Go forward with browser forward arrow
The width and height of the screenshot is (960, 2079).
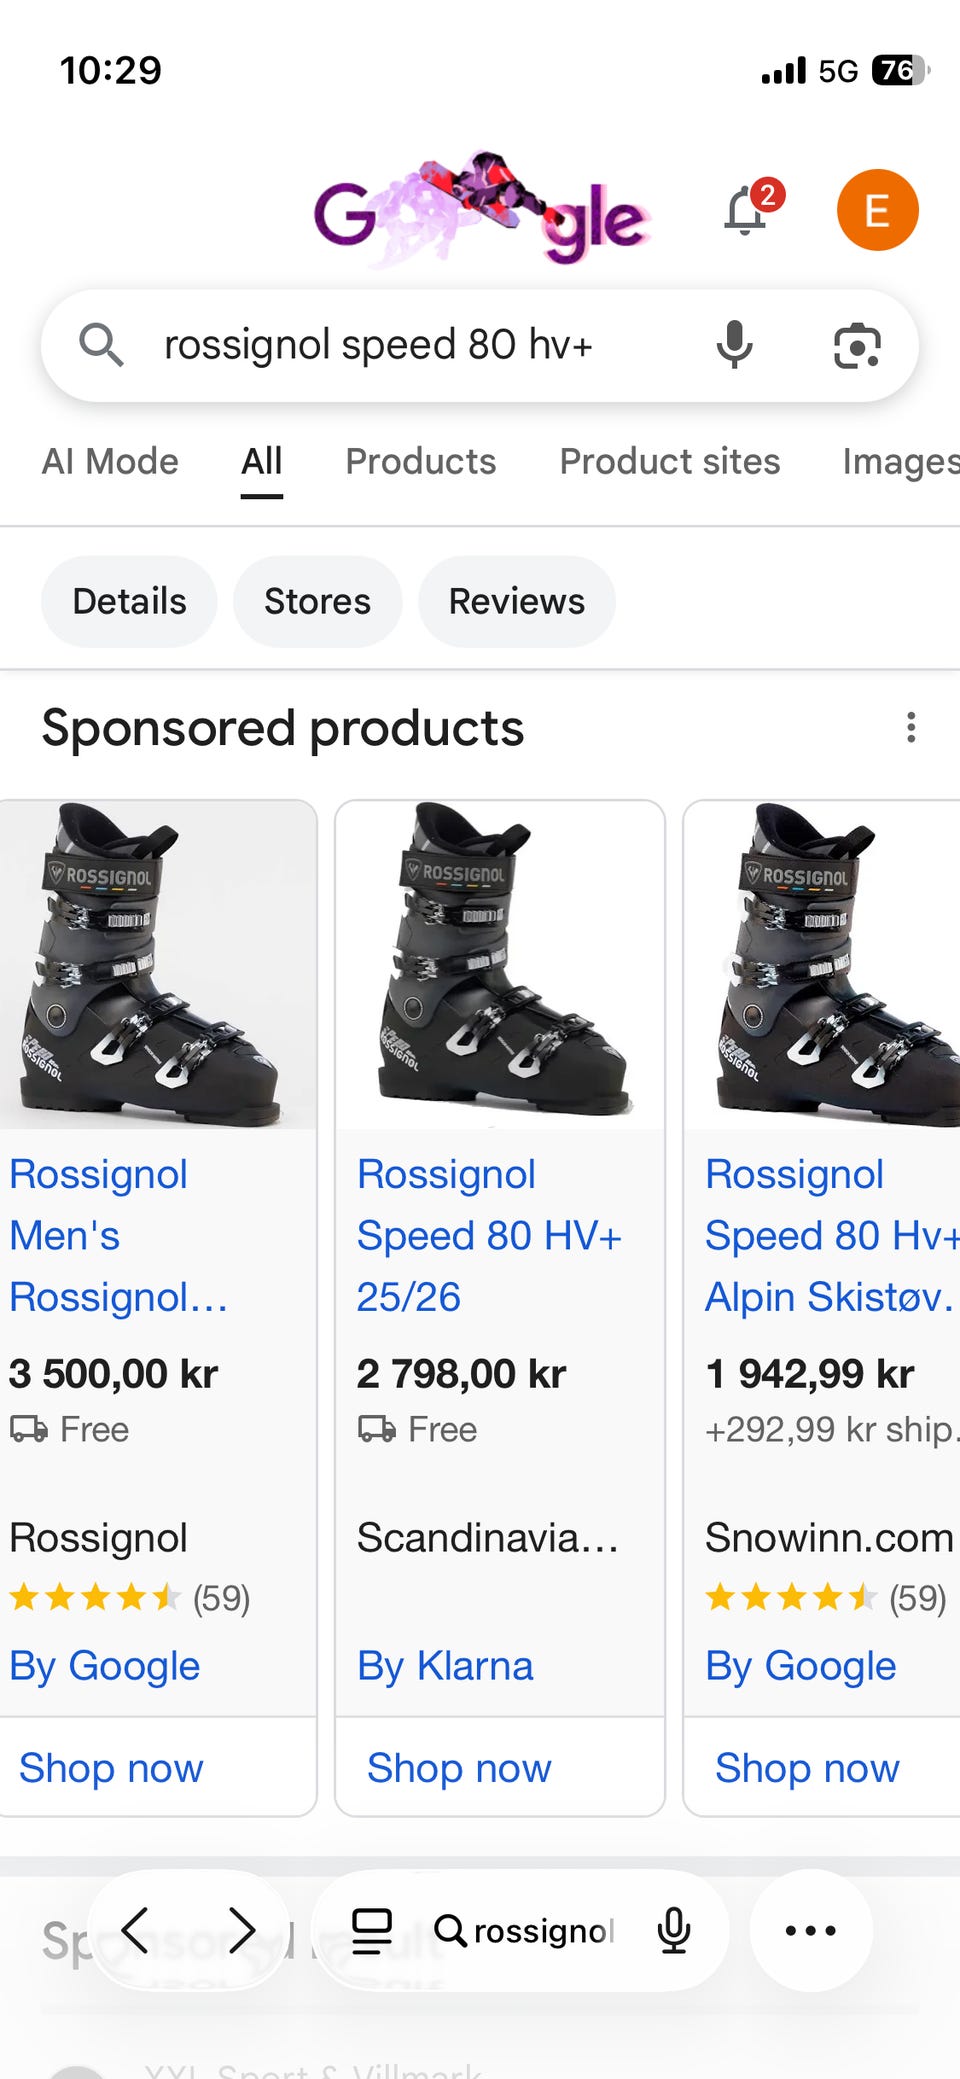click(241, 1929)
